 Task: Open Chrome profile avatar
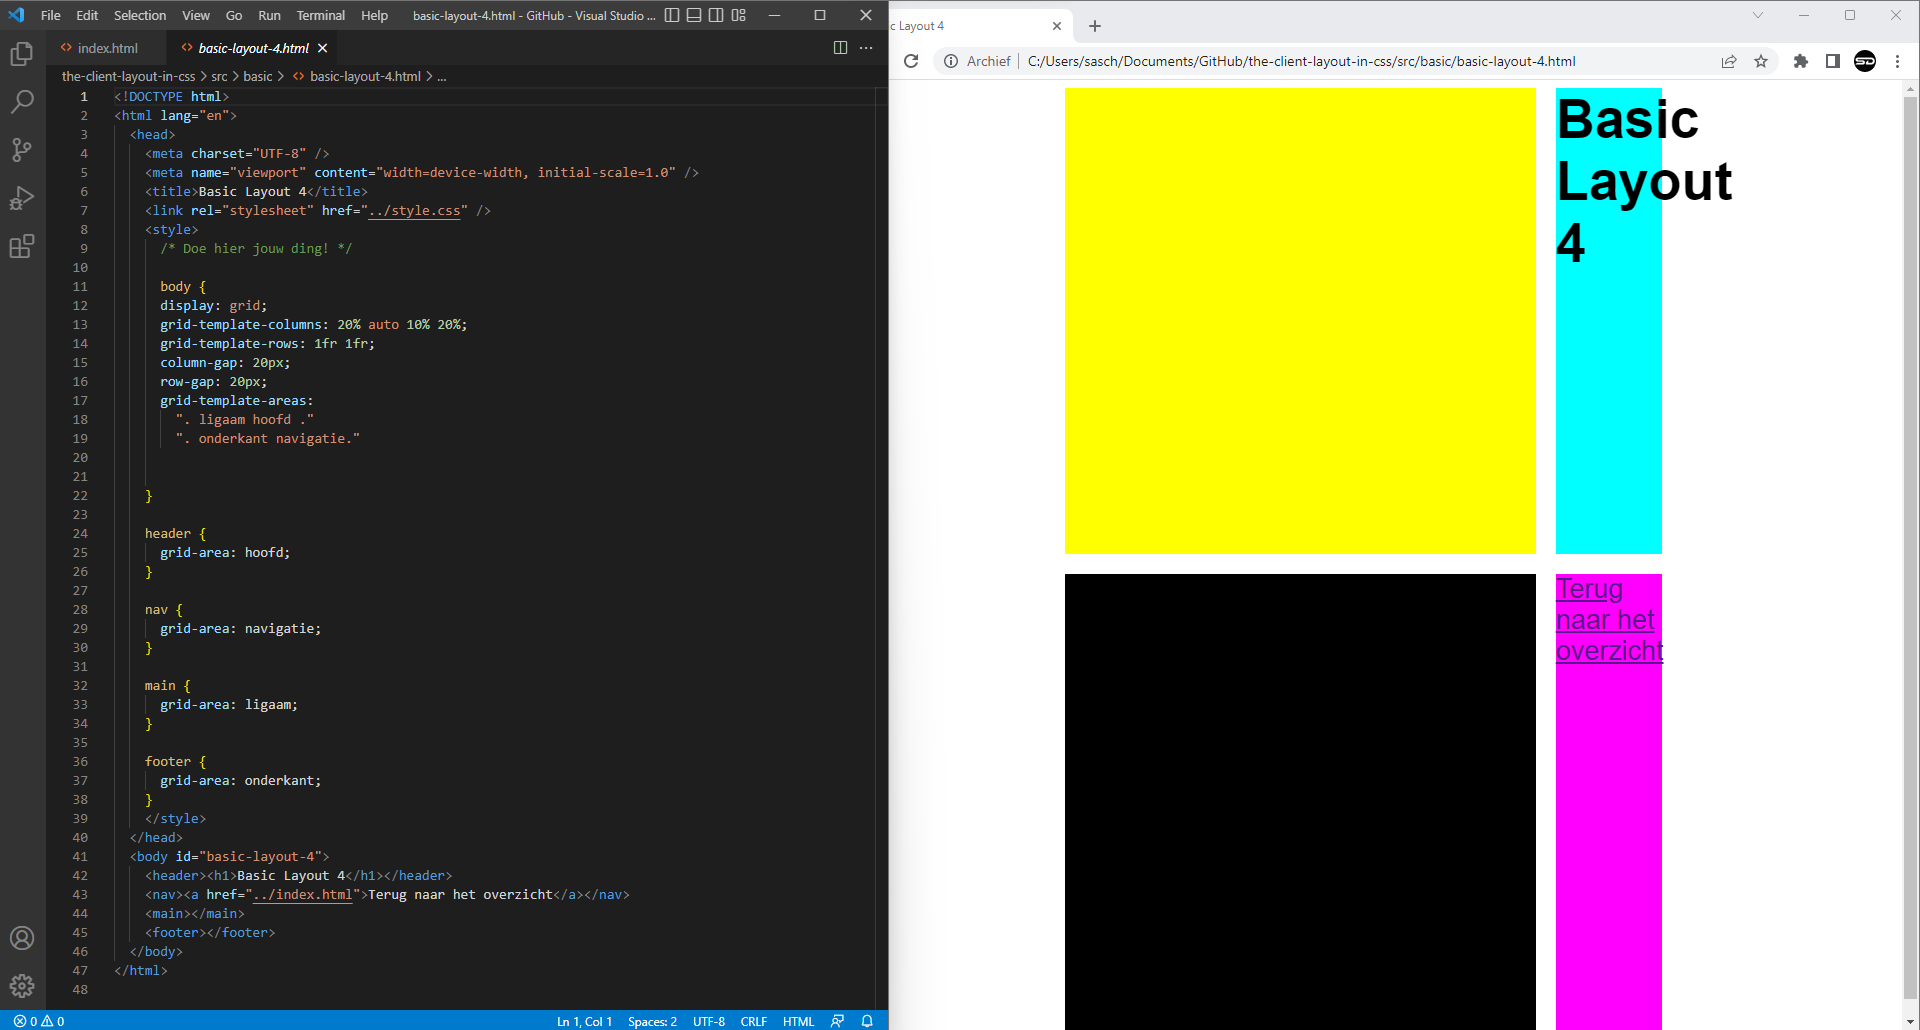(1865, 61)
